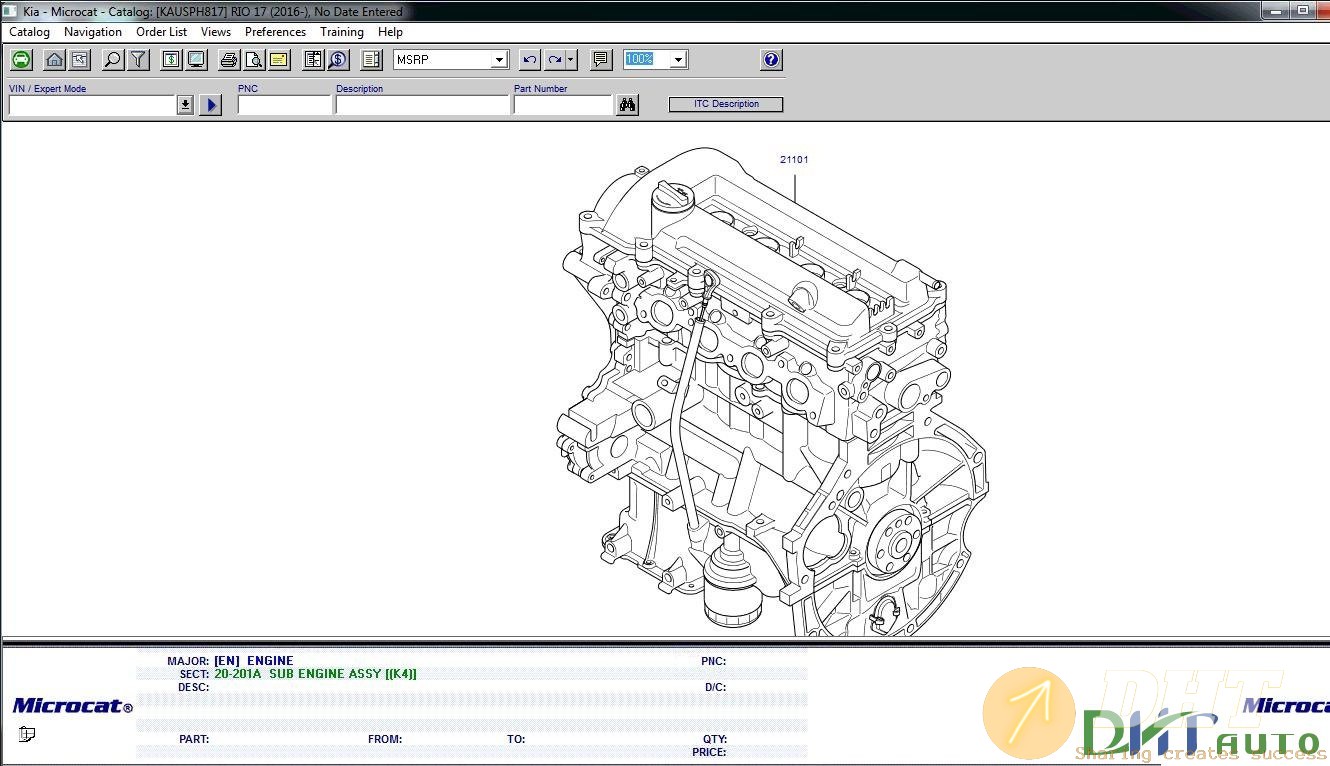The width and height of the screenshot is (1330, 766).
Task: Click the green vehicle selection icon
Action: tap(21, 60)
